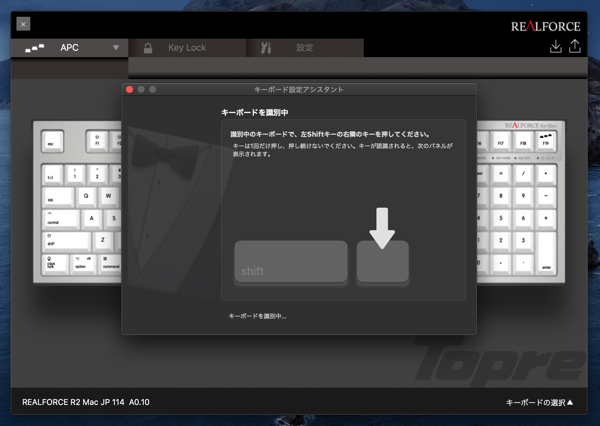Switch to the Key Lock tab
This screenshot has height=426, width=600.
[x=187, y=48]
